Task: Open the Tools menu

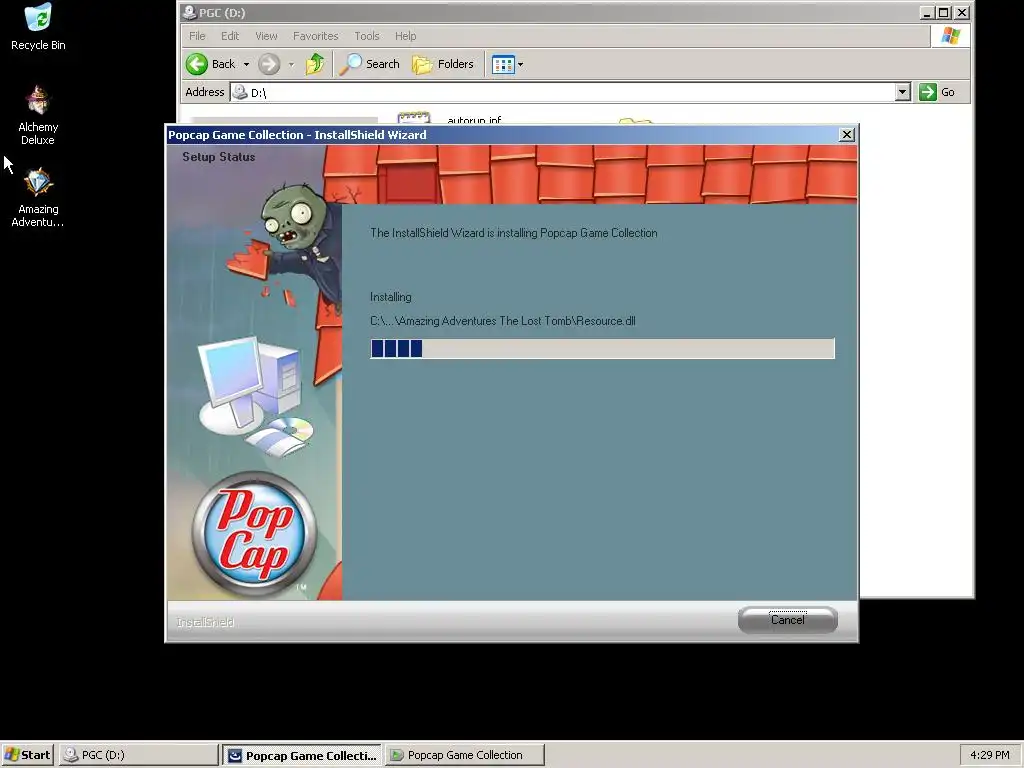Action: click(x=366, y=36)
